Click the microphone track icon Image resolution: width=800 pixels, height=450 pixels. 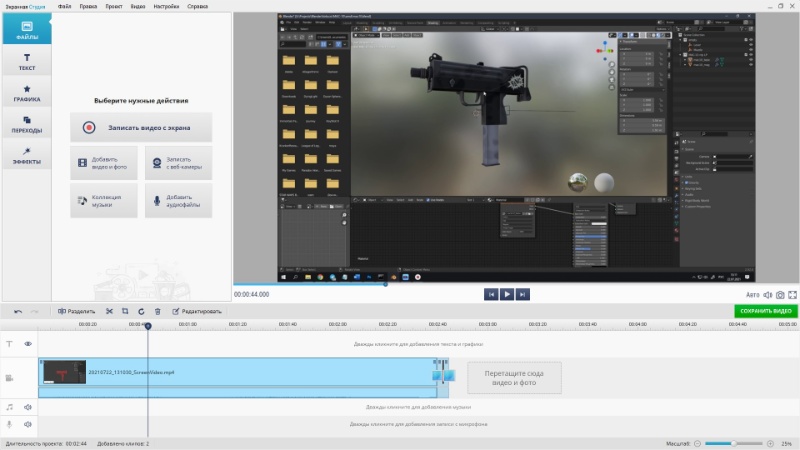[9, 424]
